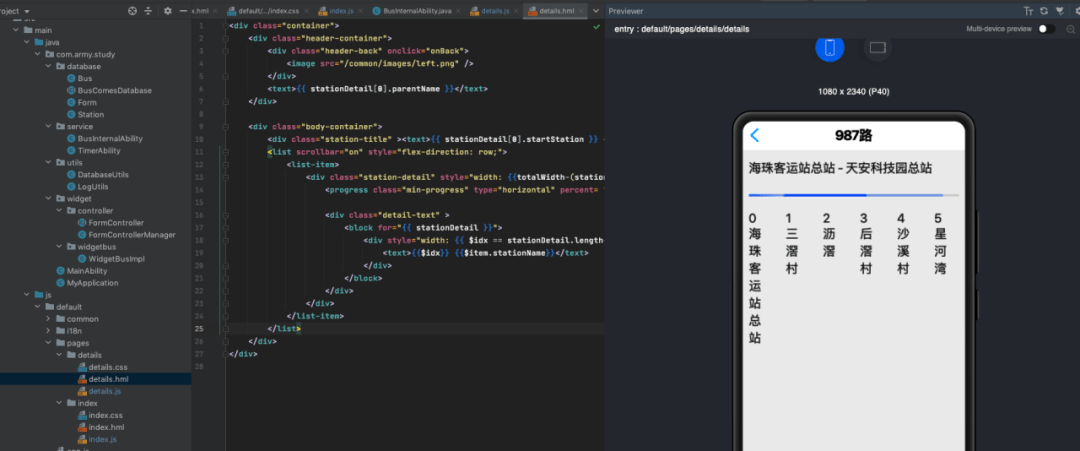Open FormController in project tree
The height and width of the screenshot is (451, 1080).
point(116,223)
